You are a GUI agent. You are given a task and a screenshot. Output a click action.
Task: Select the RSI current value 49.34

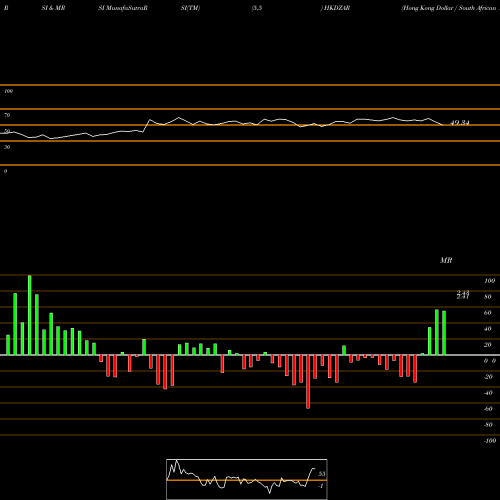pyautogui.click(x=460, y=123)
